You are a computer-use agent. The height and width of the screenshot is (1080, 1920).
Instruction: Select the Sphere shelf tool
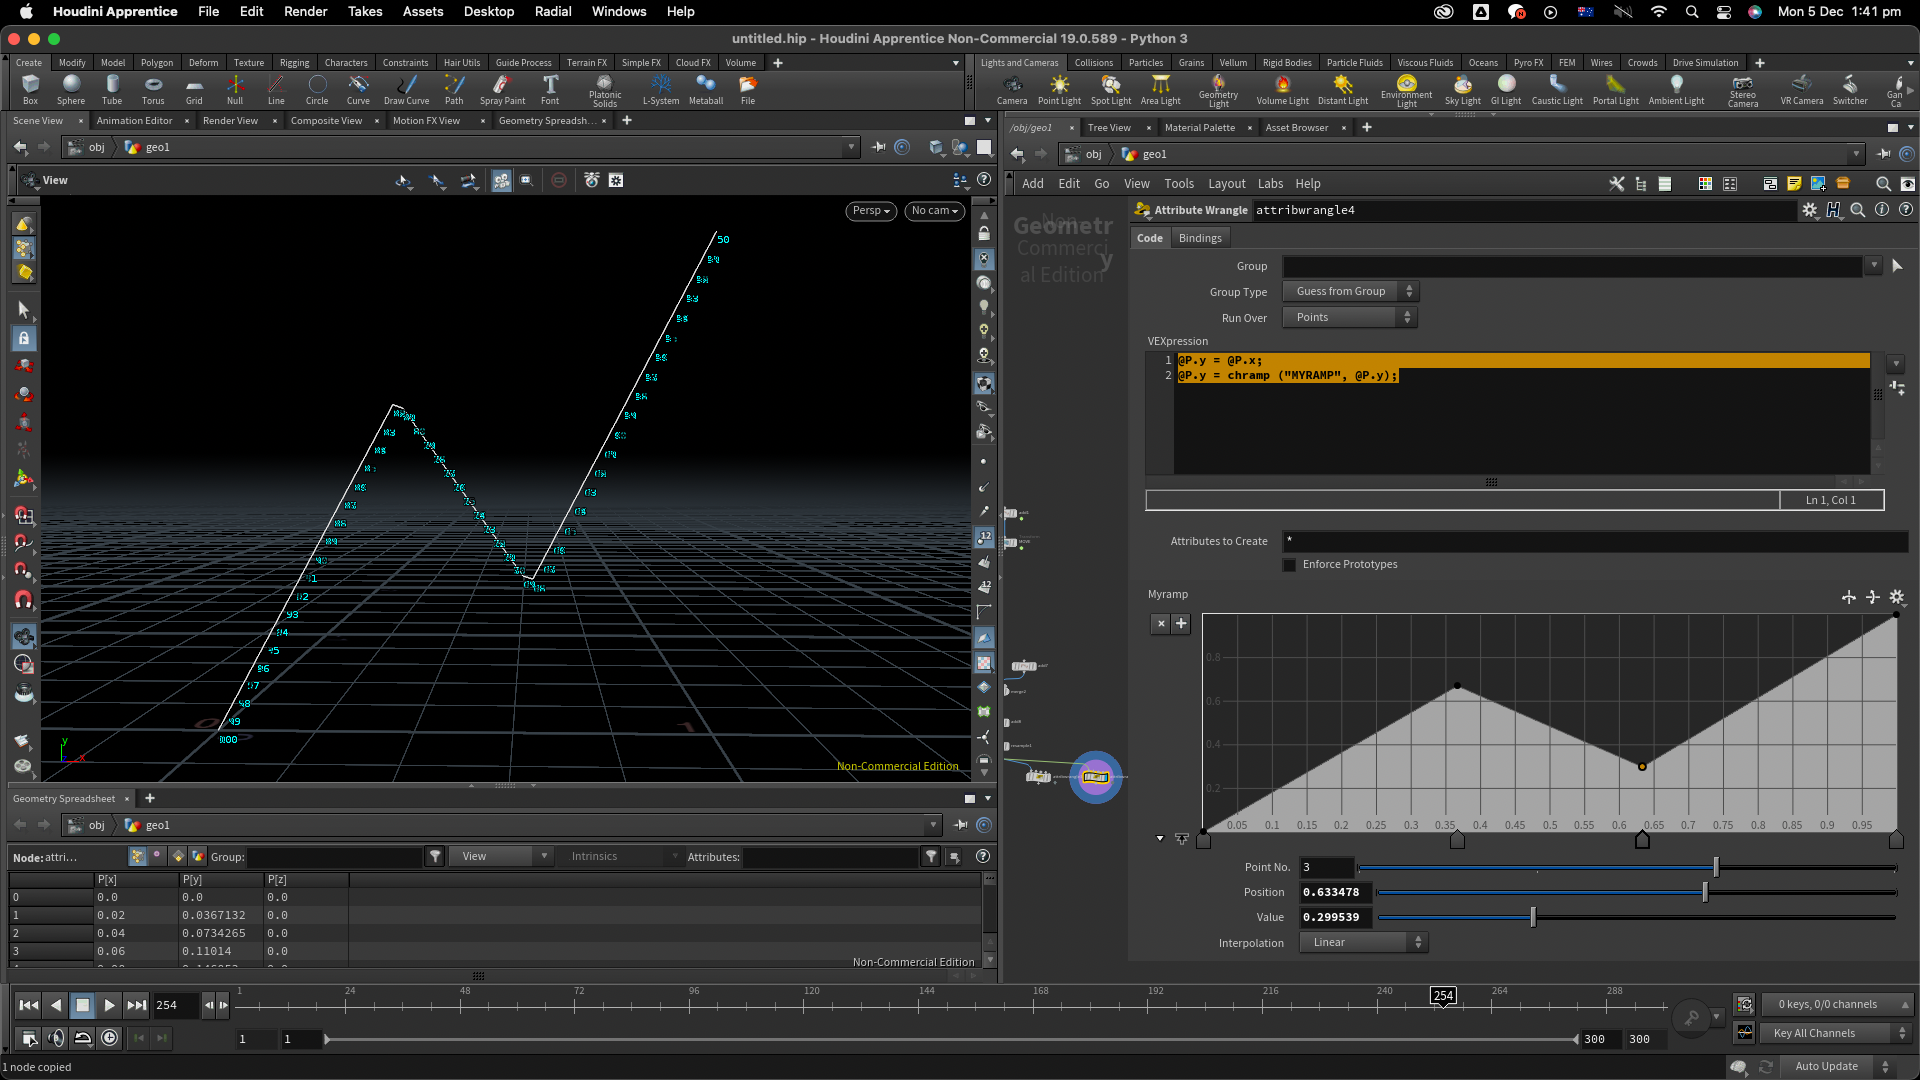click(x=70, y=88)
